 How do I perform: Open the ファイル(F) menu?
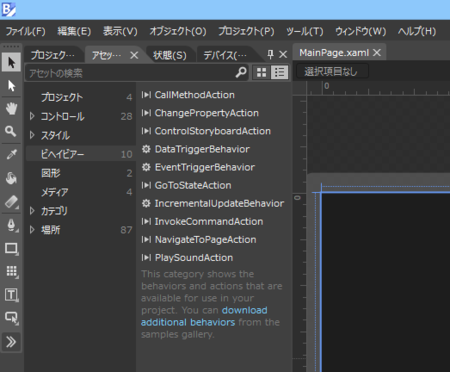point(26,31)
